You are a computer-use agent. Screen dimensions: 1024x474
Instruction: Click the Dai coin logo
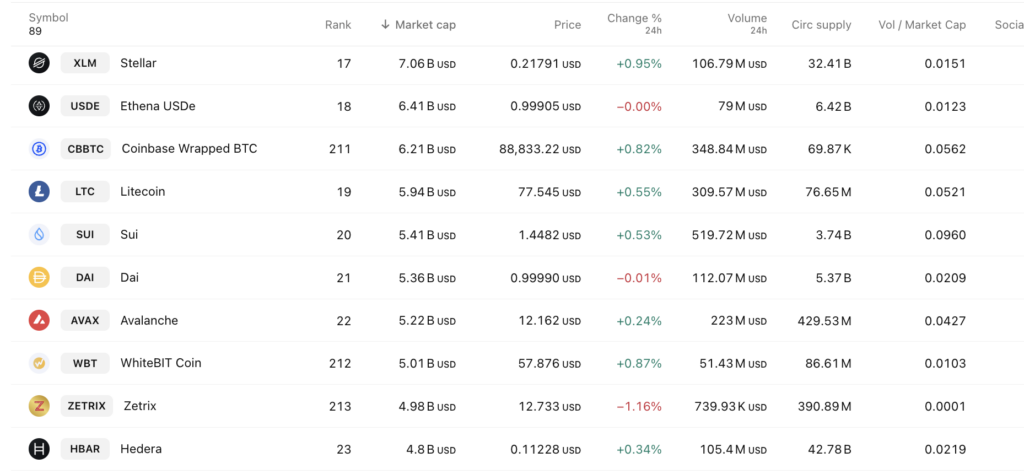39,277
